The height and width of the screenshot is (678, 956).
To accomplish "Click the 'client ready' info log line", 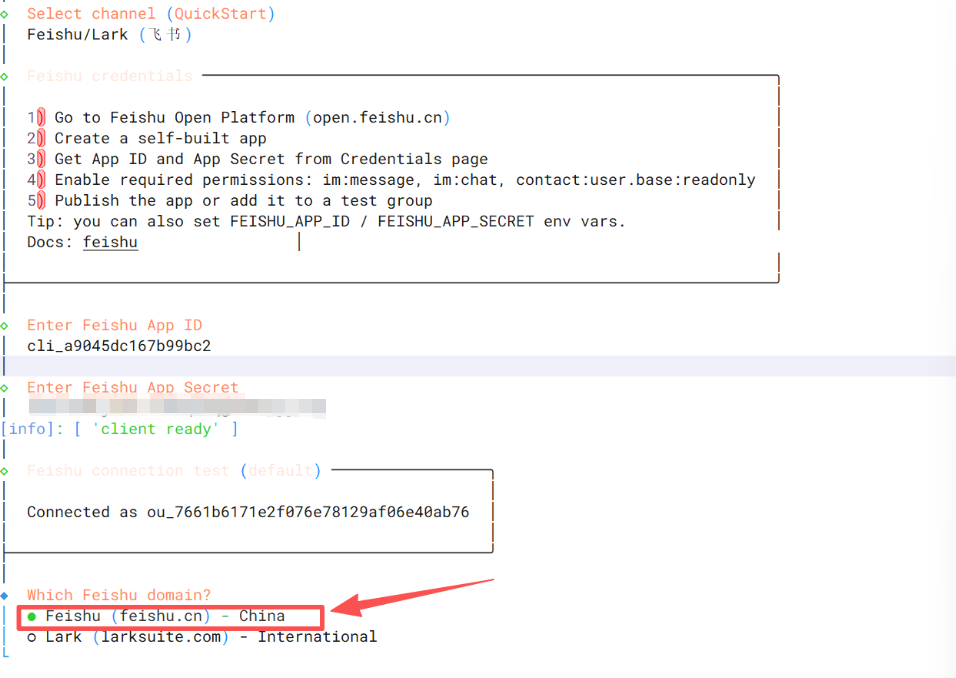I will click(x=120, y=429).
